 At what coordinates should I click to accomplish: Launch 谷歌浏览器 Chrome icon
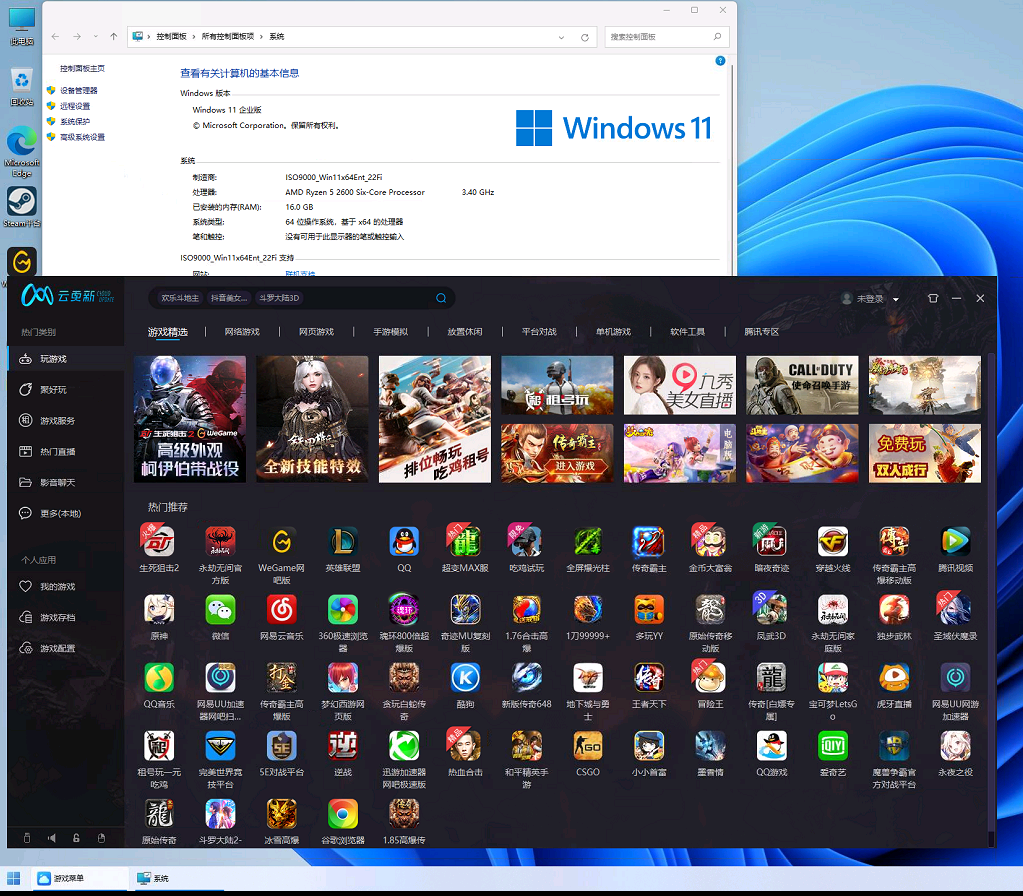point(343,814)
